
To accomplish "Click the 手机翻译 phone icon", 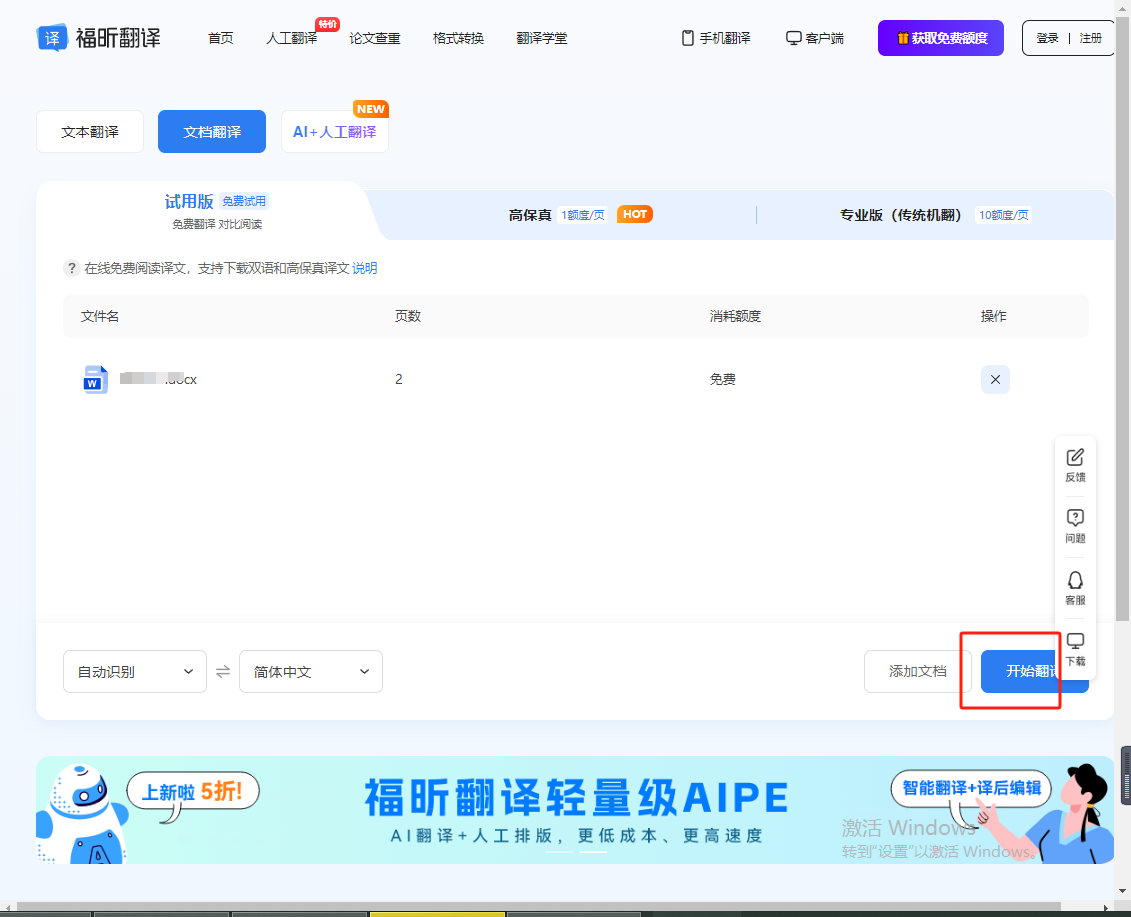I will coord(687,38).
